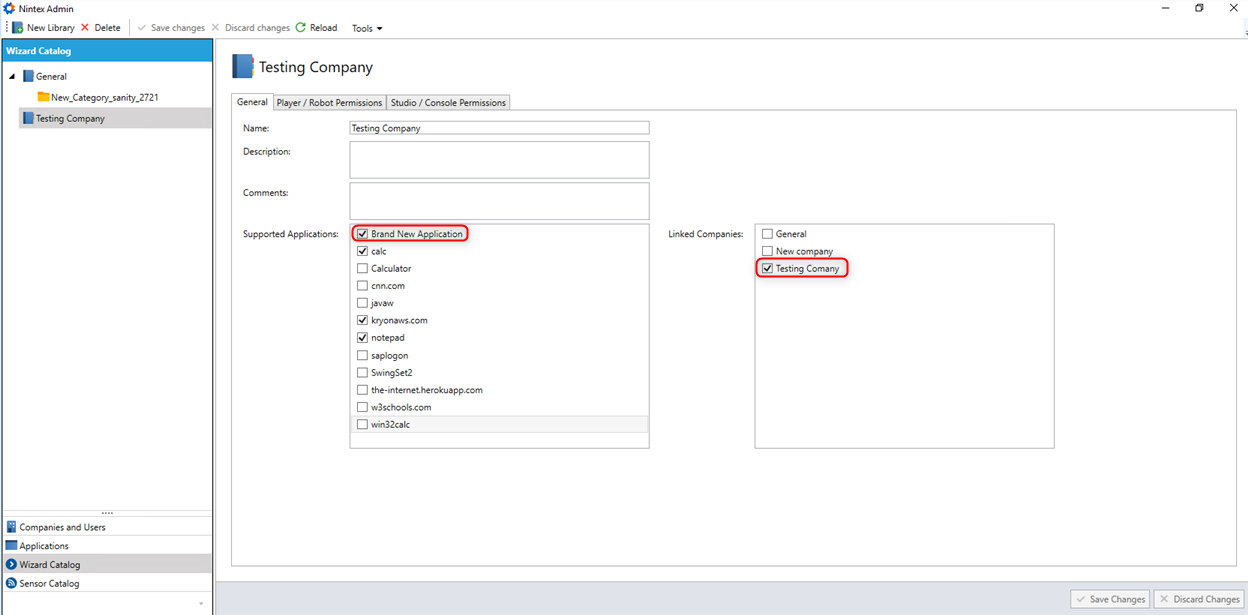The image size is (1248, 615).
Task: Collapse the General library tree node
Action: 12,76
